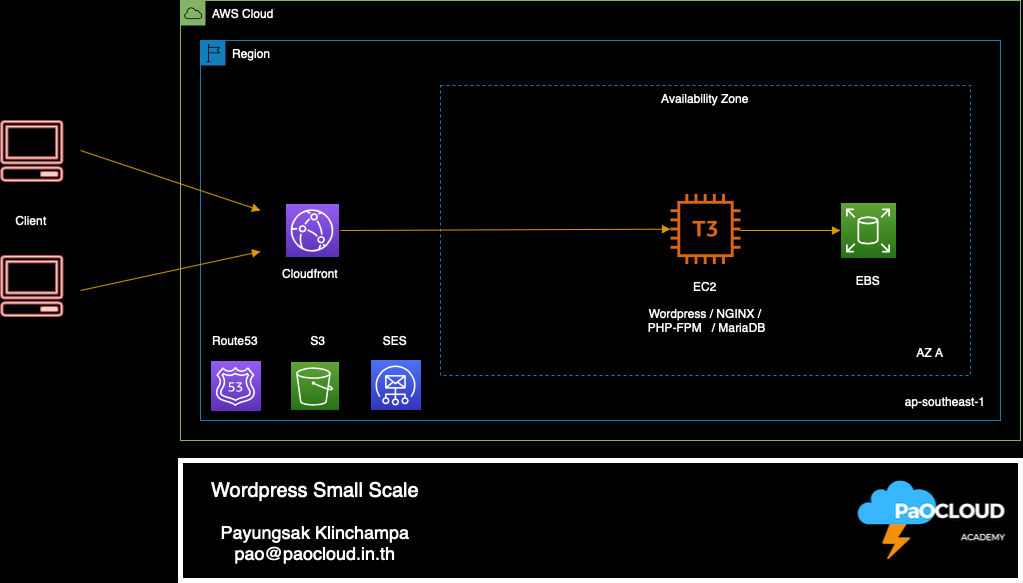Click the PaoCloud Academy logo
The height and width of the screenshot is (583, 1023).
(931, 518)
